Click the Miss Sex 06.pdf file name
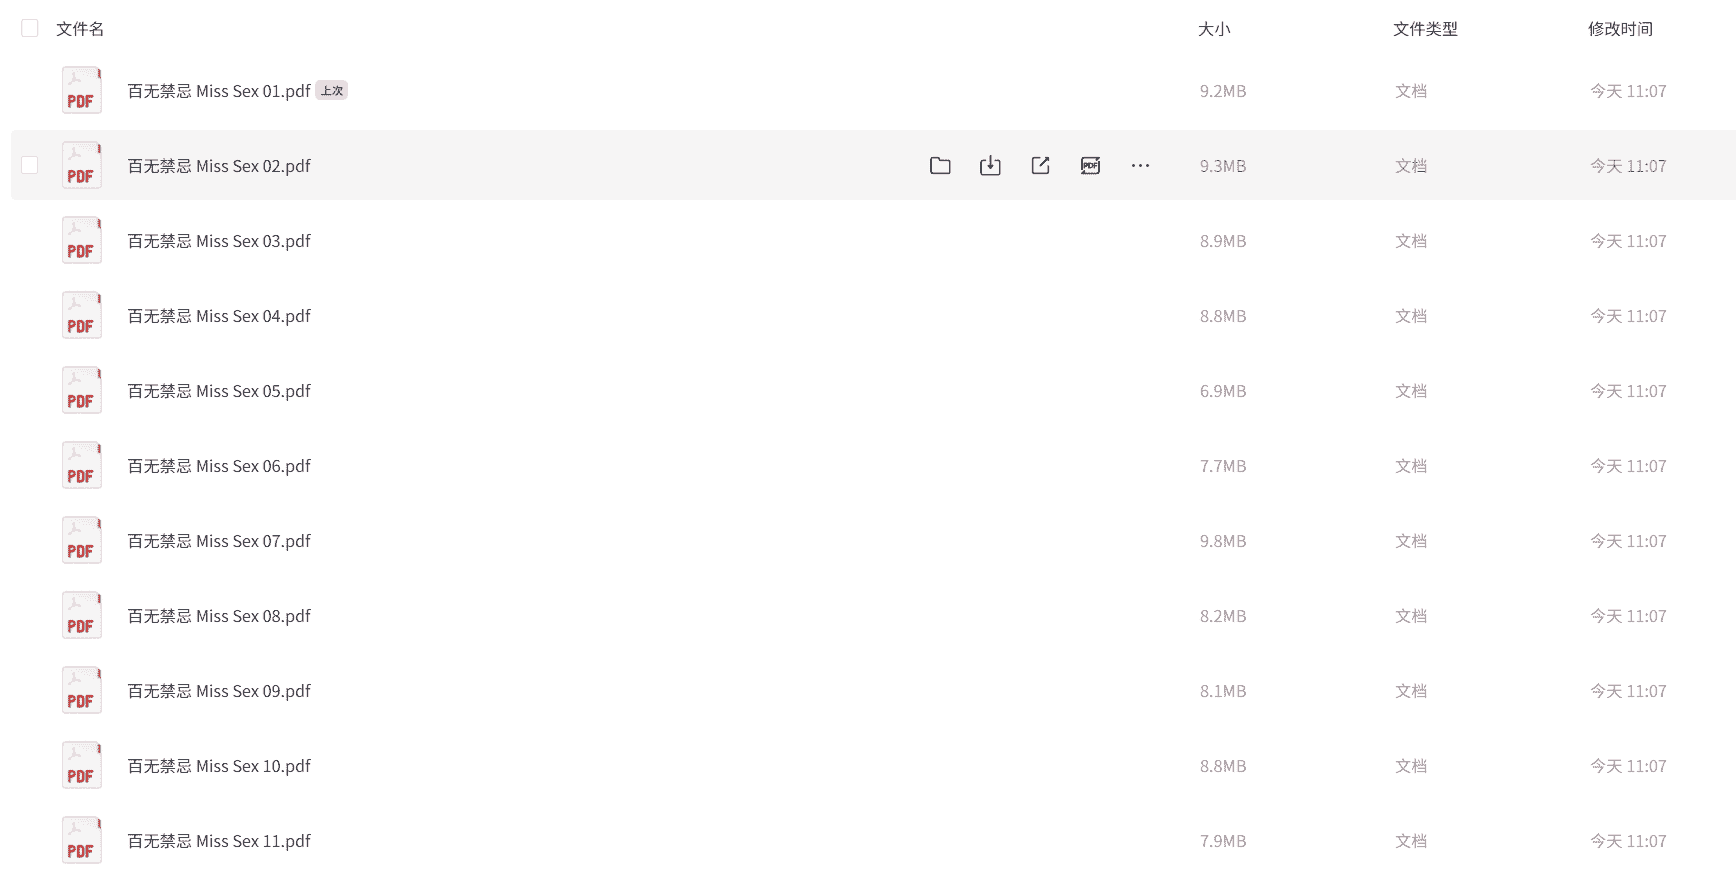1736x880 pixels. pos(219,466)
